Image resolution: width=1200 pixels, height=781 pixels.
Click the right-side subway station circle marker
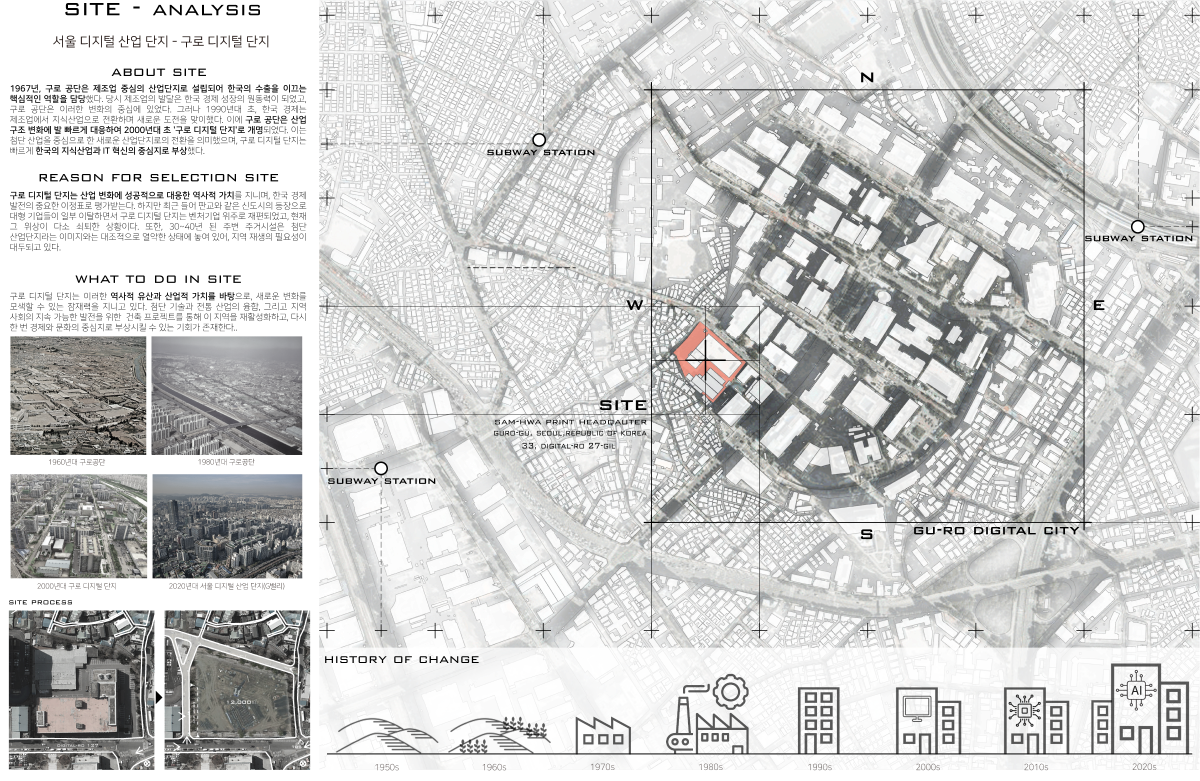[1137, 227]
